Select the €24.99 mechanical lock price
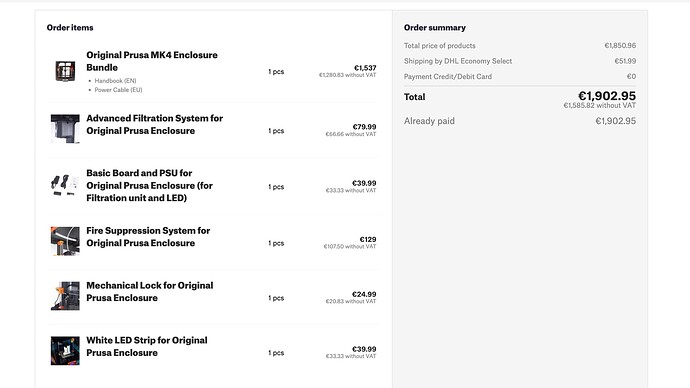 tap(364, 294)
